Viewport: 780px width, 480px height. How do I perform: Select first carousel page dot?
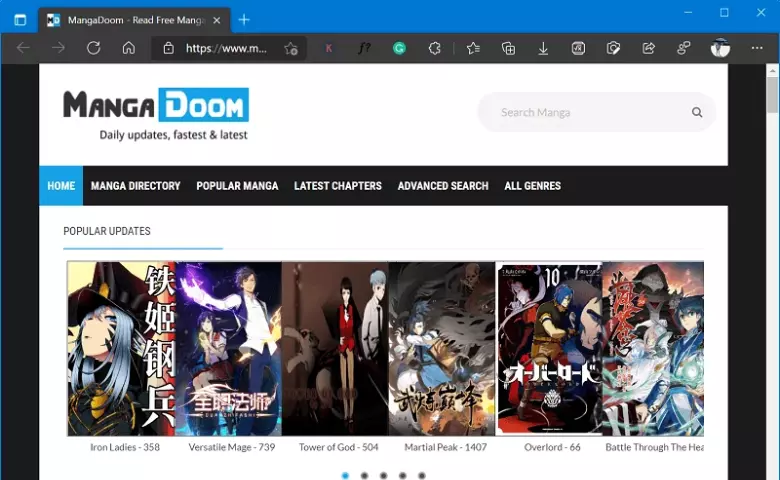[345, 476]
